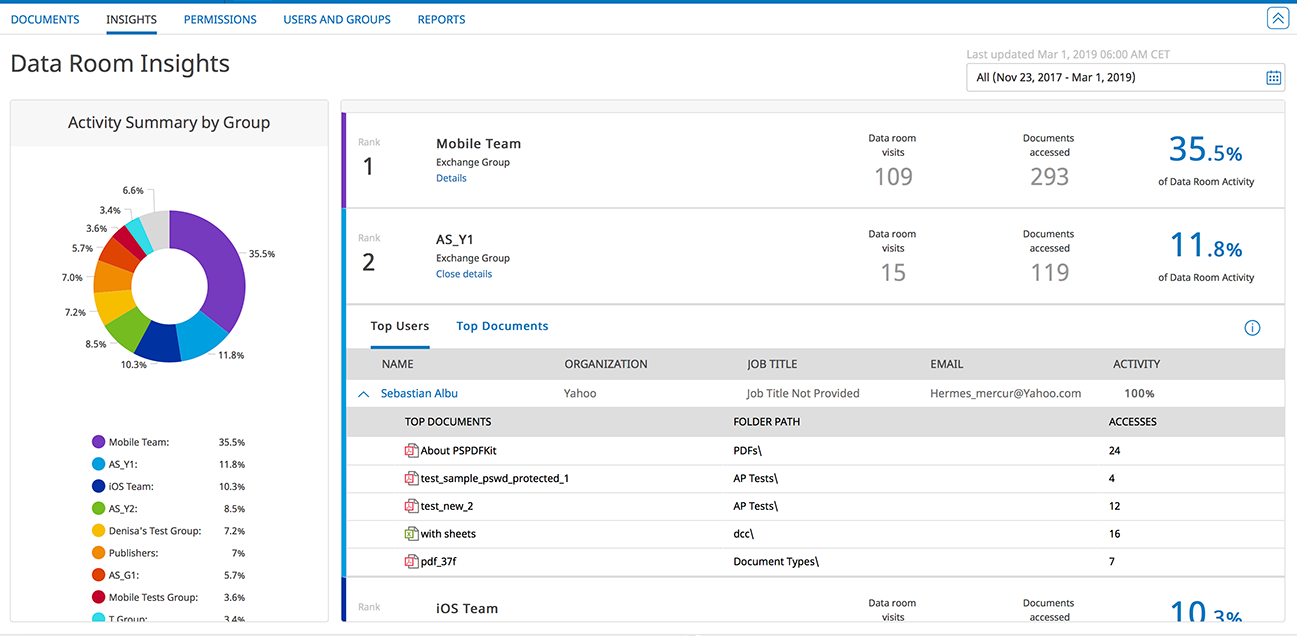Open Sebastian Albu's user profile link
Image resolution: width=1297 pixels, height=636 pixels.
coord(419,393)
